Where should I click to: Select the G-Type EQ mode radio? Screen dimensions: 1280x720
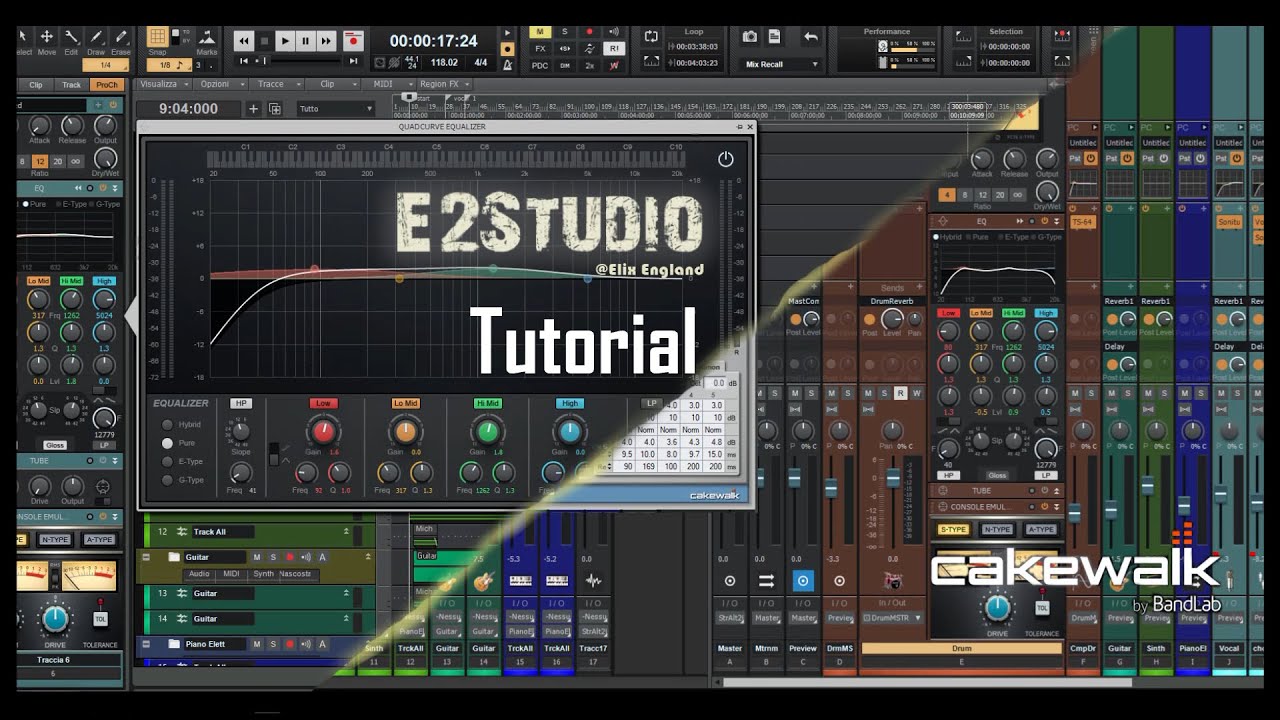[167, 480]
